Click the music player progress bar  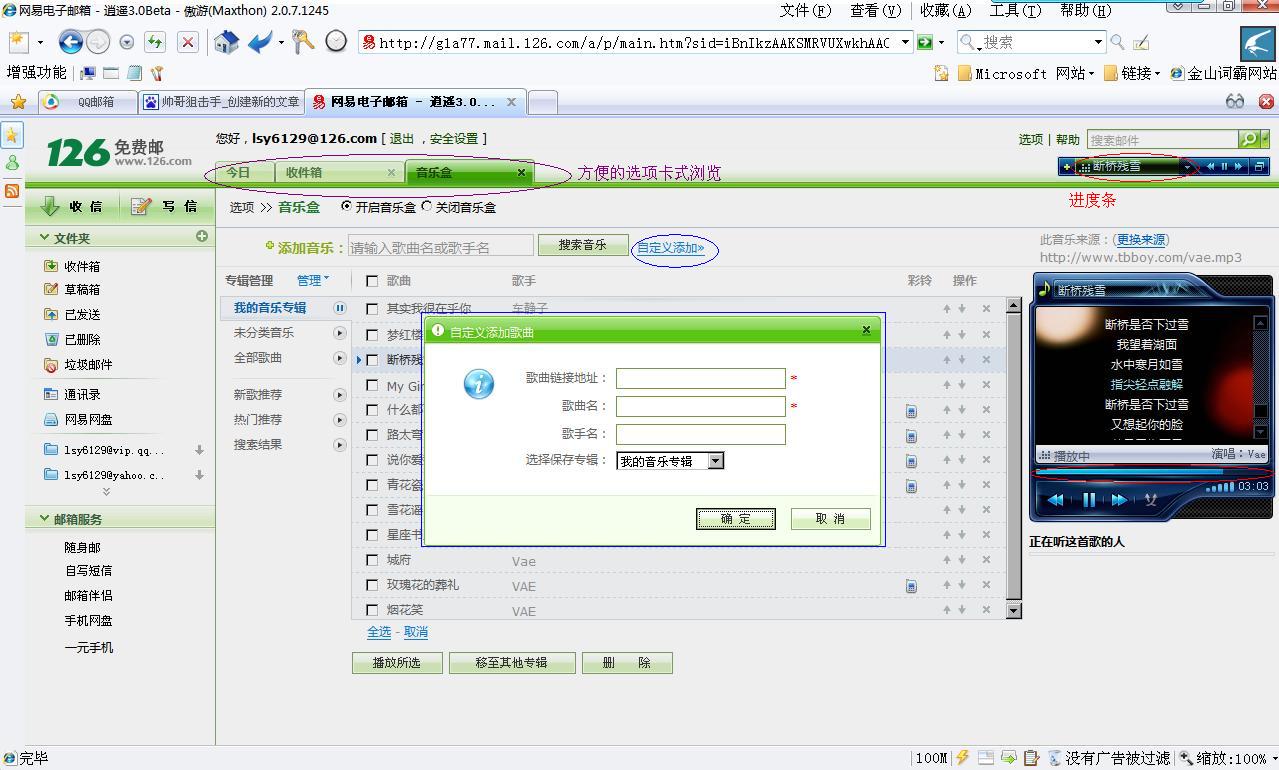(x=1150, y=472)
